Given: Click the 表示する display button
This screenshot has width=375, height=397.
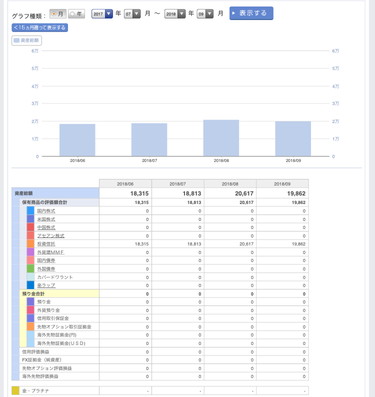Looking at the screenshot, I should pos(251,13).
